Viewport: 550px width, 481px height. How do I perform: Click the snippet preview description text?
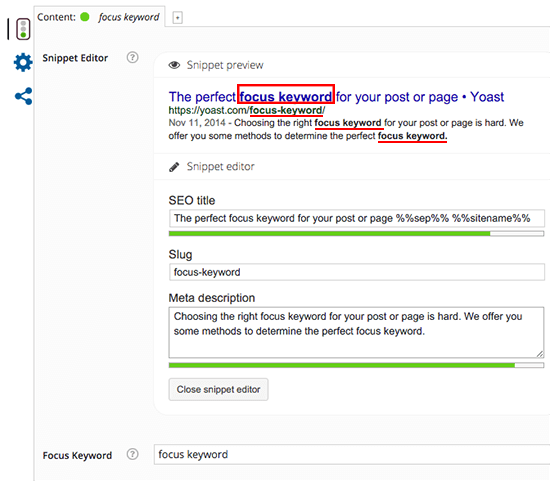click(346, 129)
